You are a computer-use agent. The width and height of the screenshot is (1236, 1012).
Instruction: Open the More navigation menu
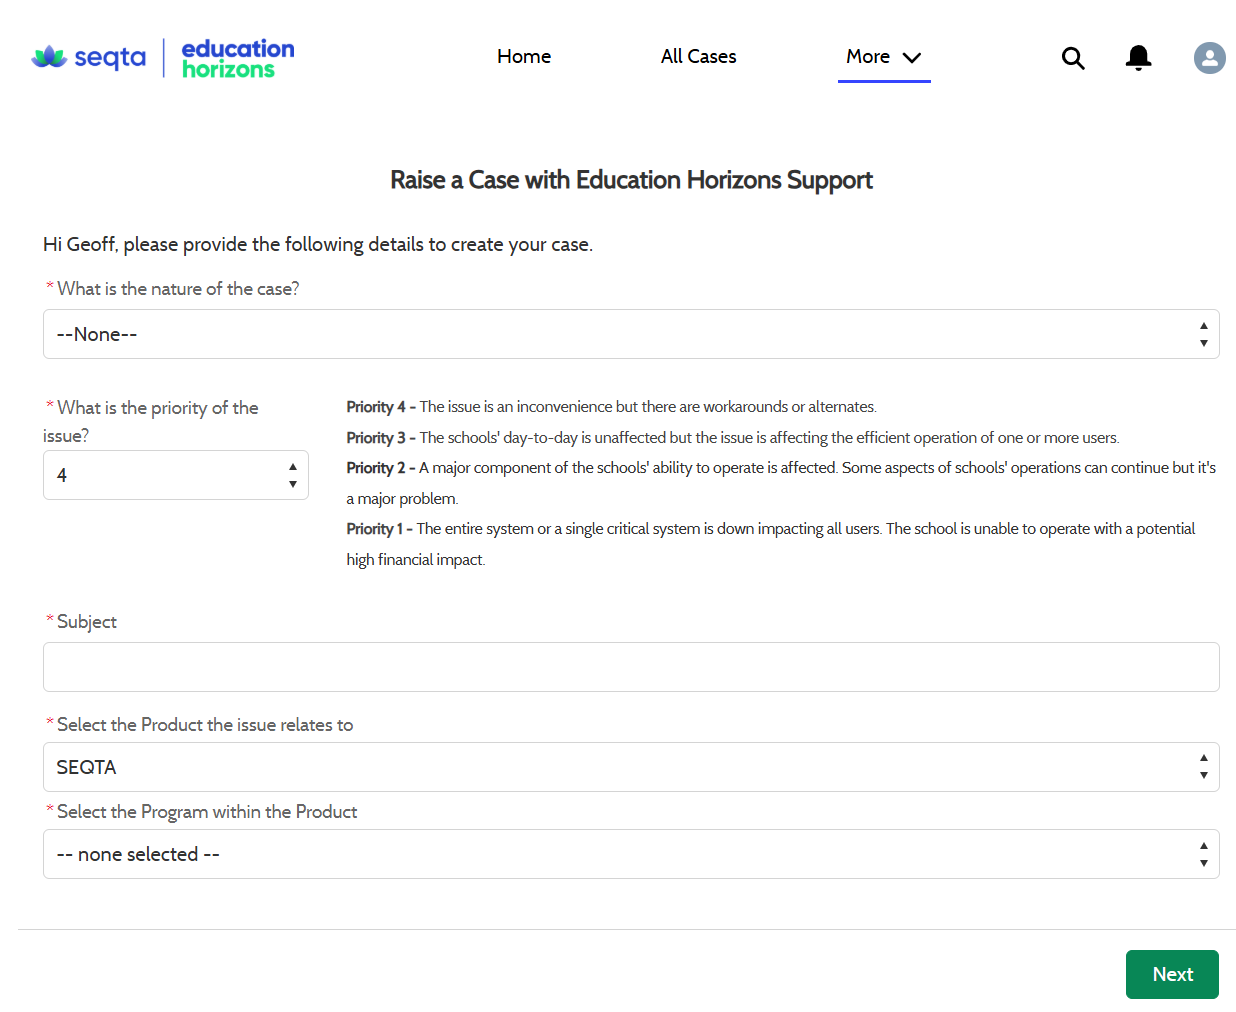[x=867, y=56]
